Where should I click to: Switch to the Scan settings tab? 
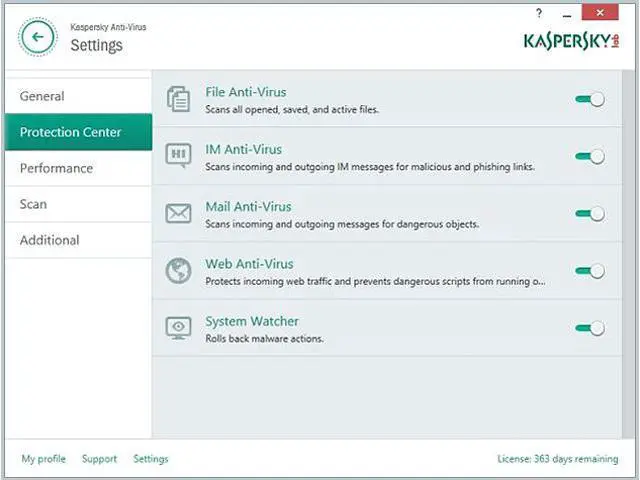coord(78,204)
